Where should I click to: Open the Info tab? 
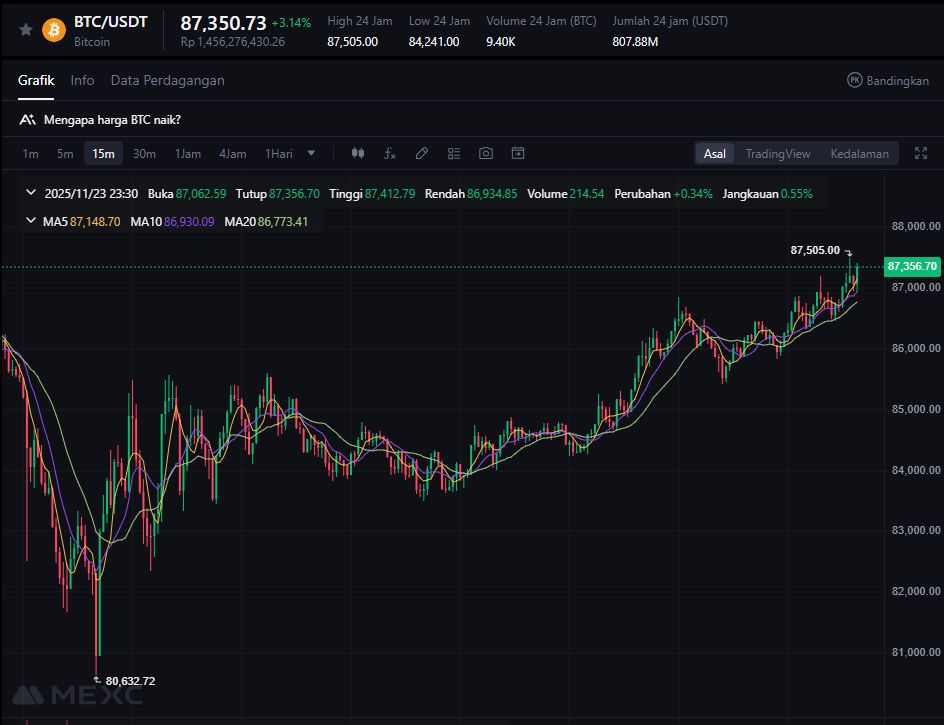(x=82, y=80)
